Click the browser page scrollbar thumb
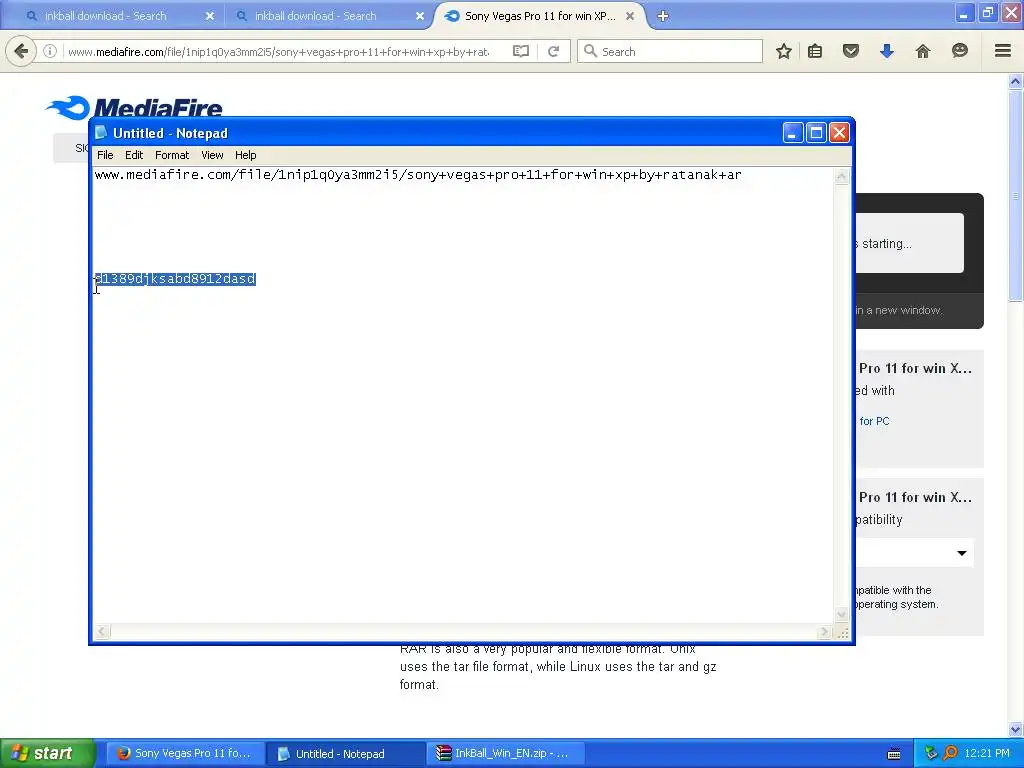The width and height of the screenshot is (1024, 768). pyautogui.click(x=1015, y=196)
